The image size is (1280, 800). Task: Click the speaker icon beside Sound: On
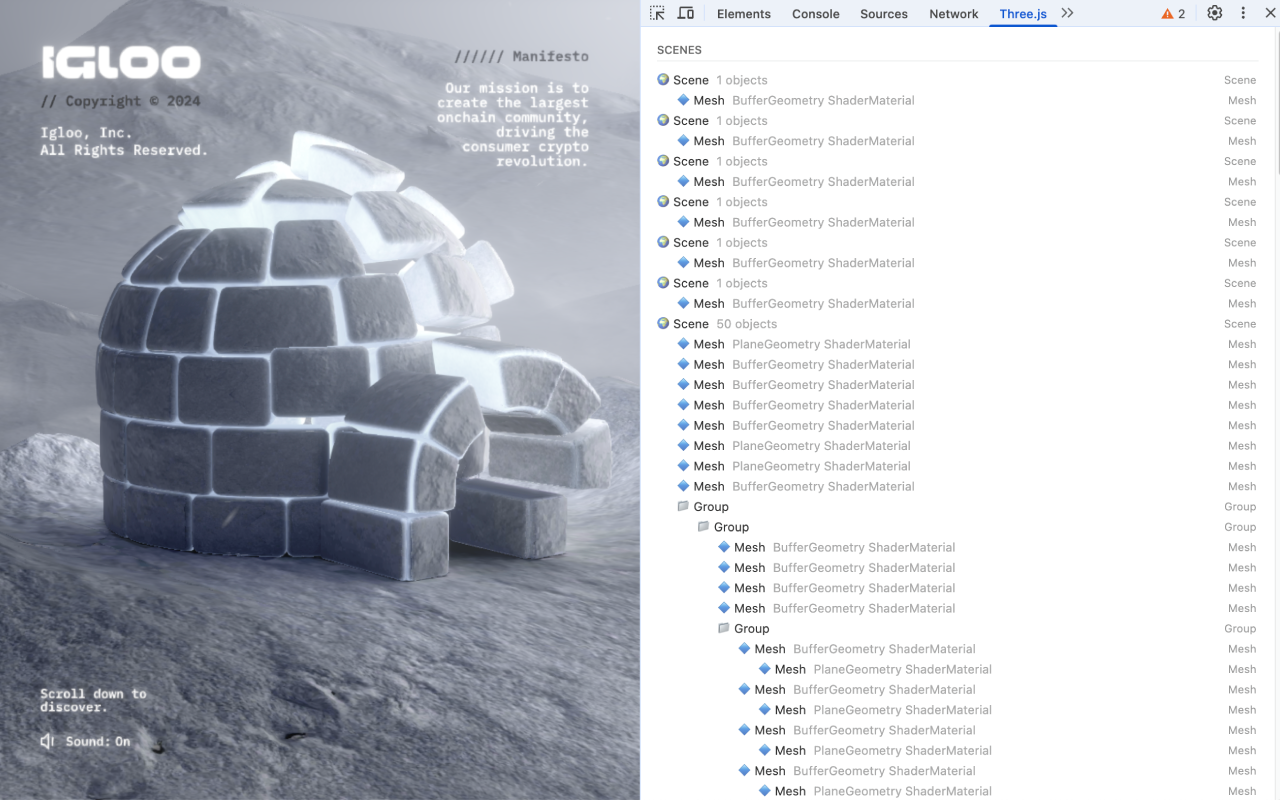coord(45,741)
